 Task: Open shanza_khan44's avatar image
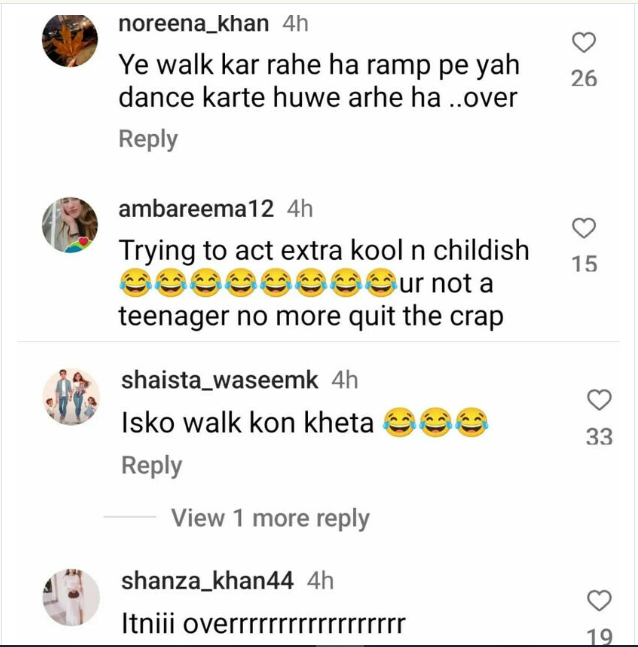click(72, 597)
